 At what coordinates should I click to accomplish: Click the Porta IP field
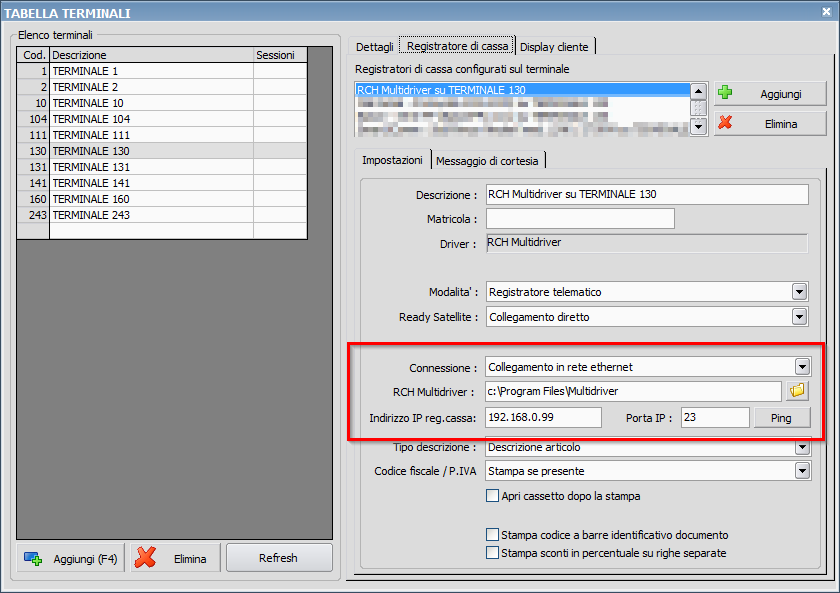pyautogui.click(x=715, y=417)
